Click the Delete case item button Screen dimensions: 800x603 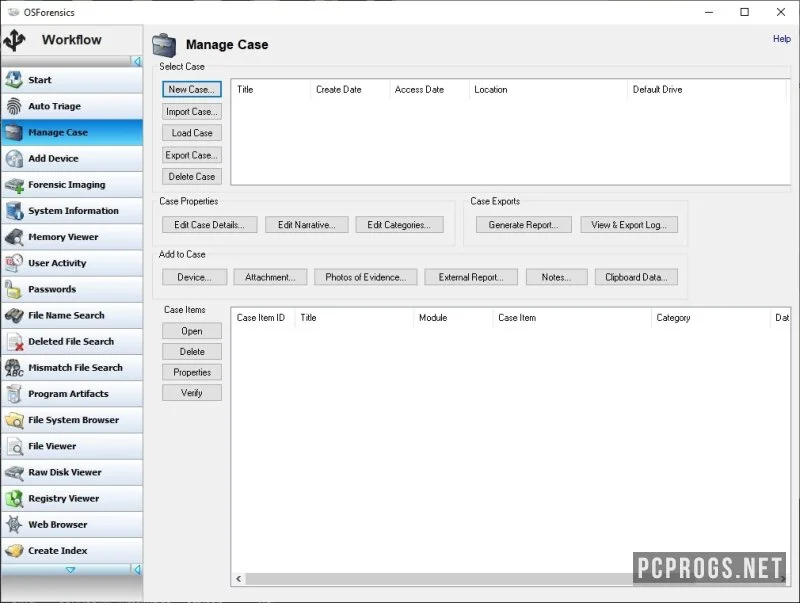(192, 351)
